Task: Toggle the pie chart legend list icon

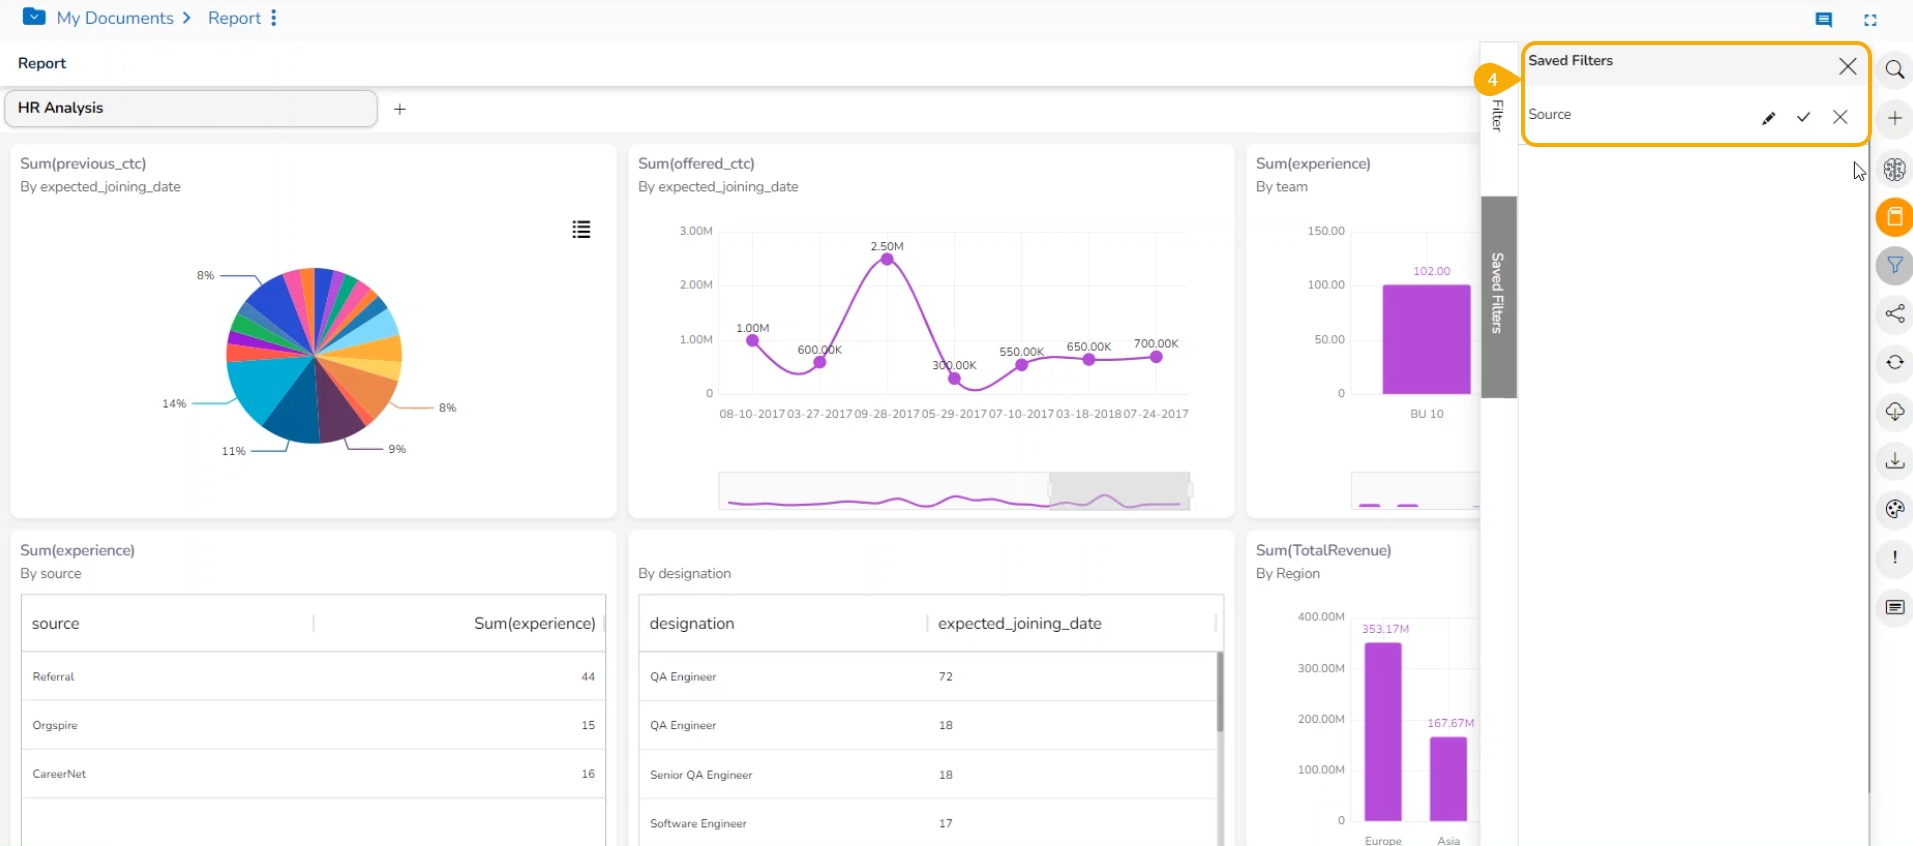Action: (581, 230)
